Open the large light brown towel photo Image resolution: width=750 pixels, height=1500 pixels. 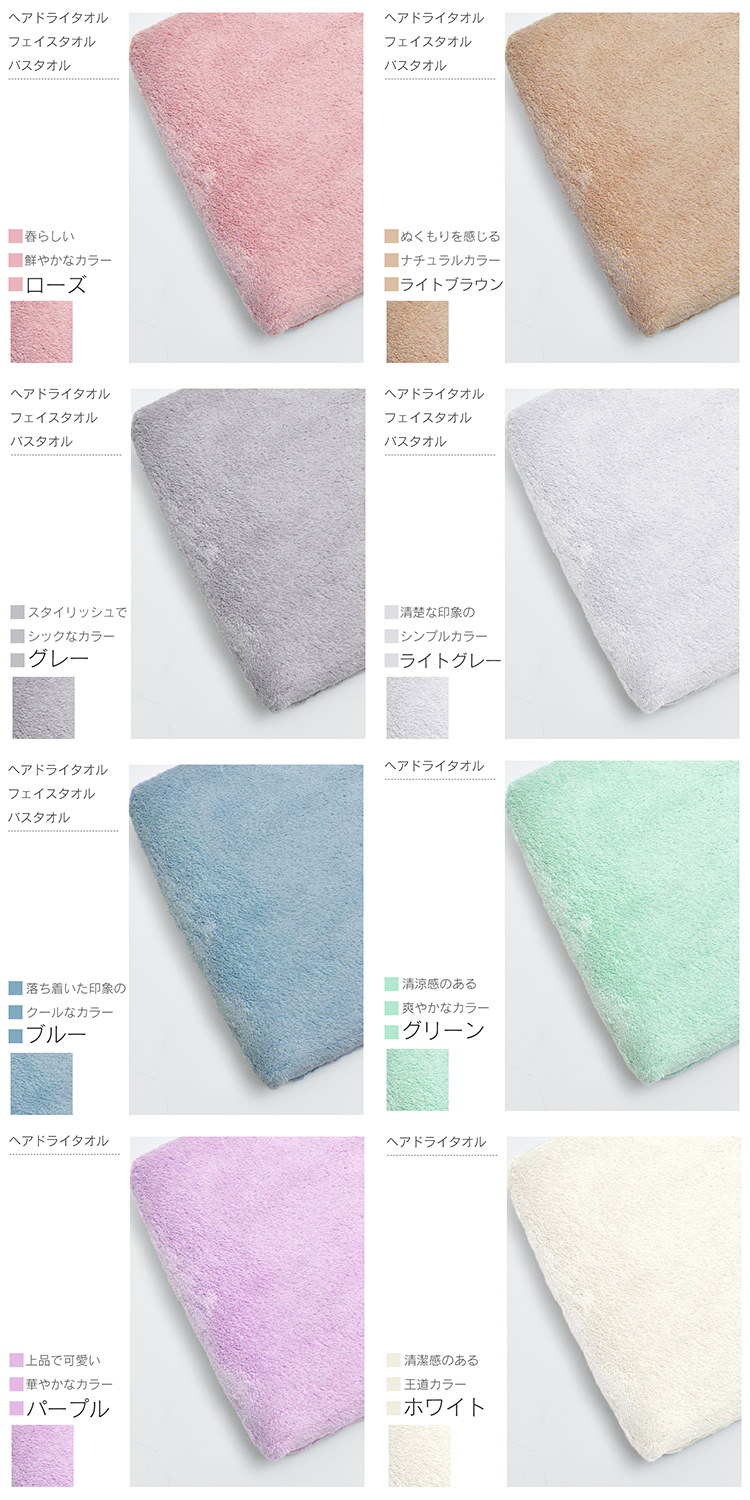622,187
